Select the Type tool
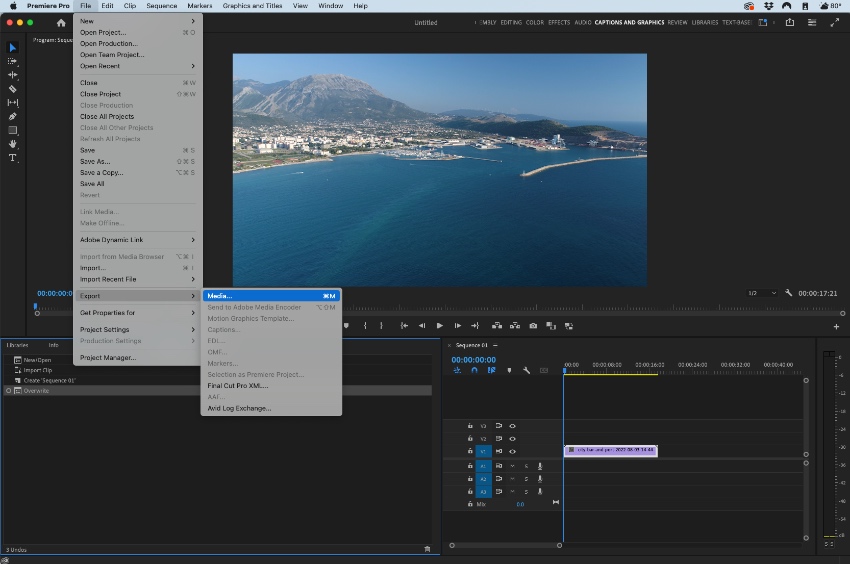850x564 pixels. click(13, 158)
